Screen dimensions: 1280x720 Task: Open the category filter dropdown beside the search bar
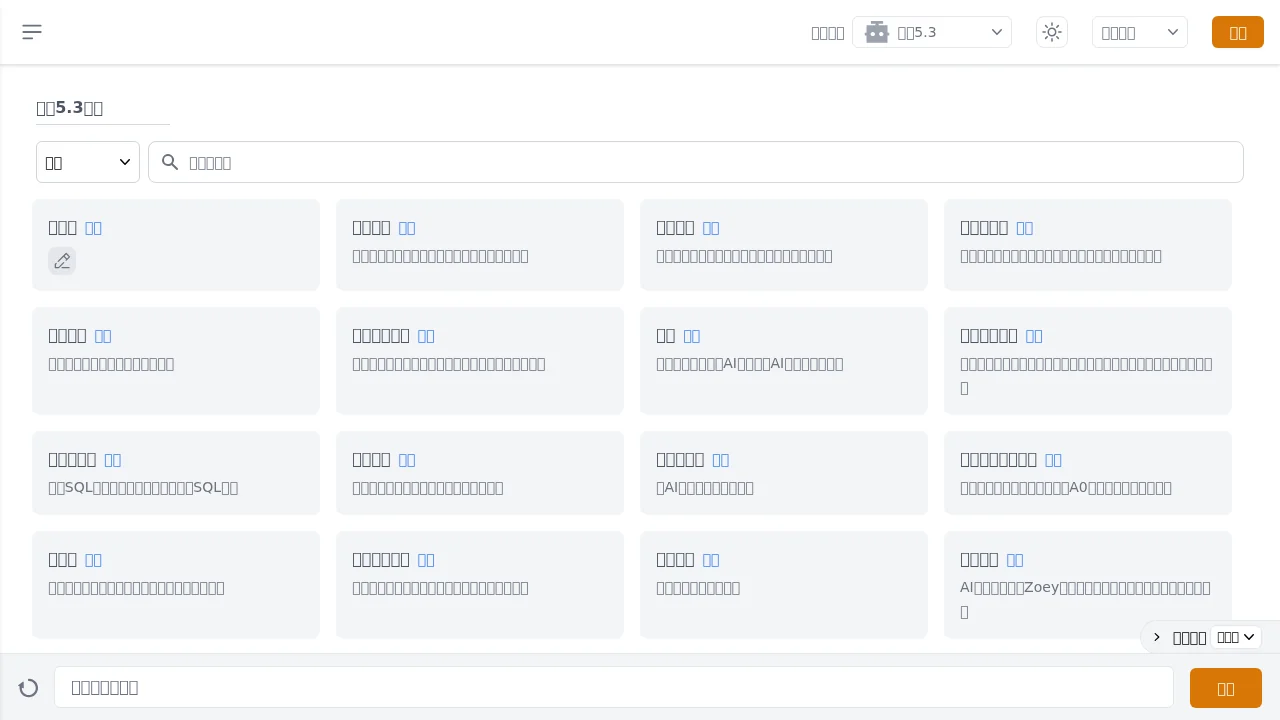point(87,162)
